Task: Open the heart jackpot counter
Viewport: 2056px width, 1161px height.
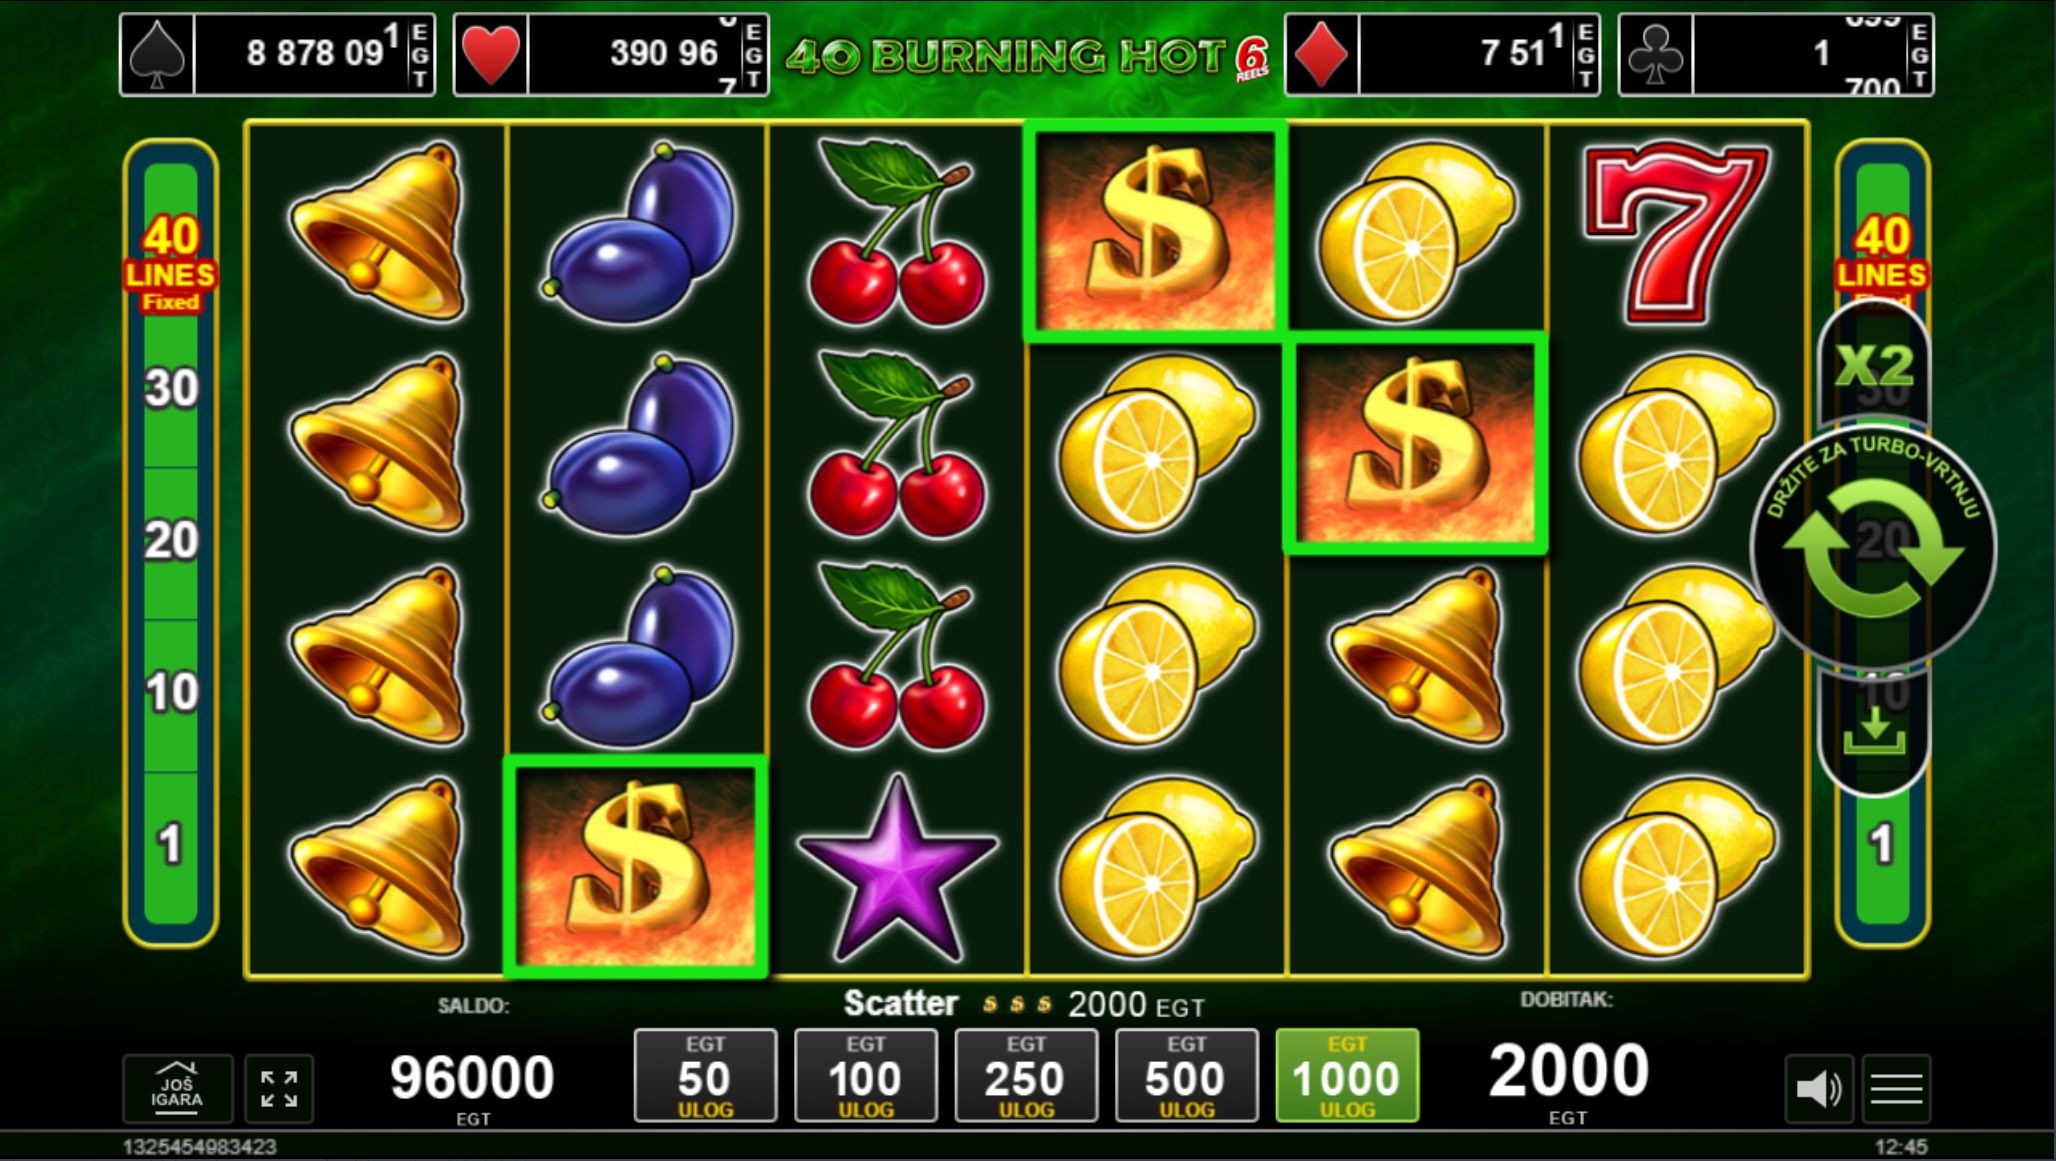Action: pos(611,54)
